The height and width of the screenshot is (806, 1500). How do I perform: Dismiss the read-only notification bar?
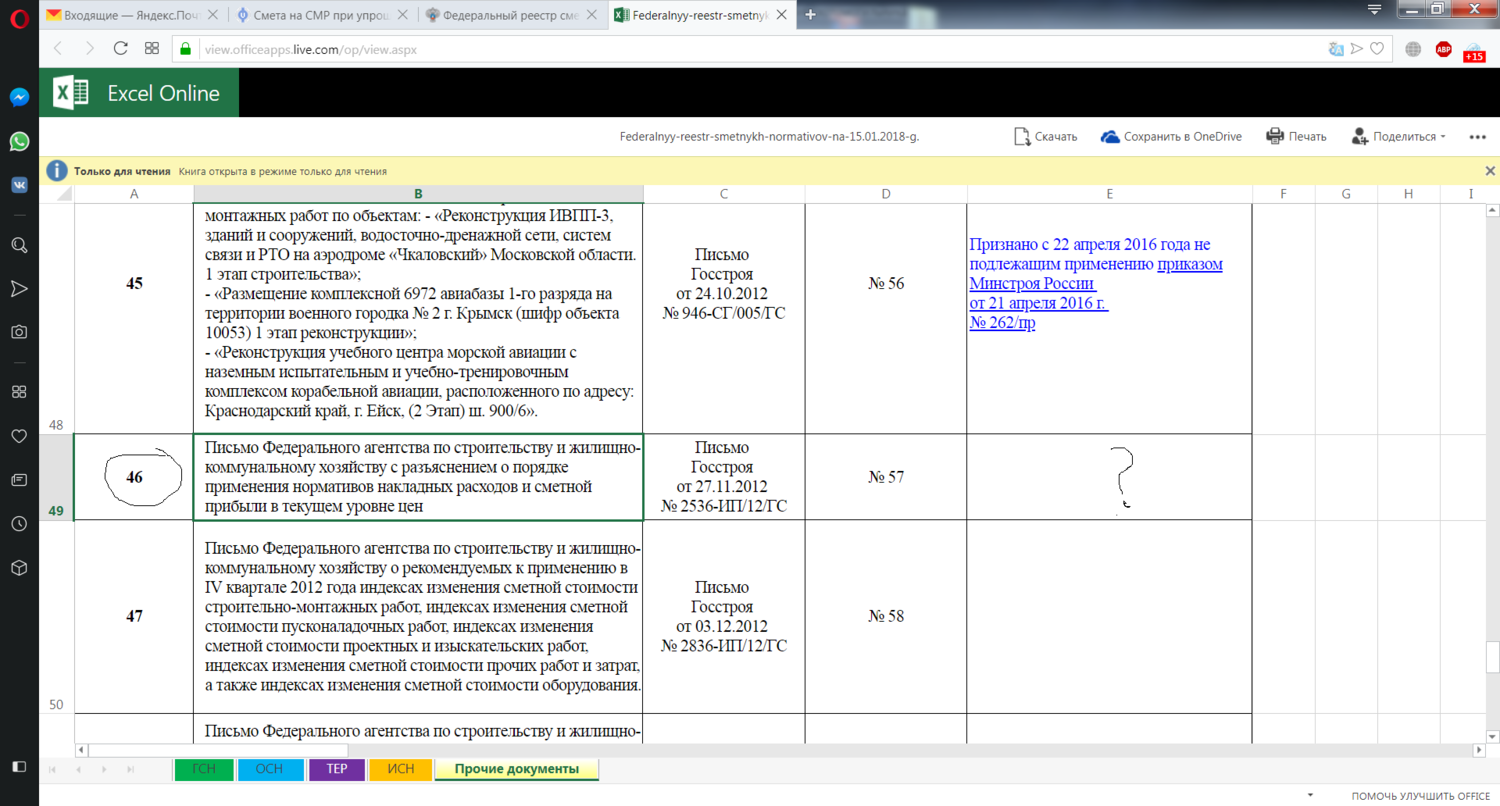point(1490,171)
